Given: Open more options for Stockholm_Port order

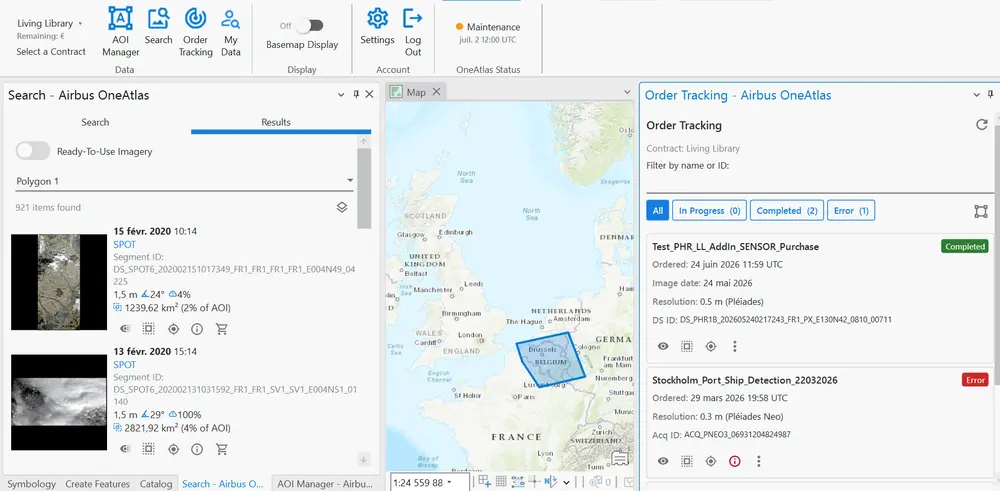Looking at the screenshot, I should click(x=758, y=461).
